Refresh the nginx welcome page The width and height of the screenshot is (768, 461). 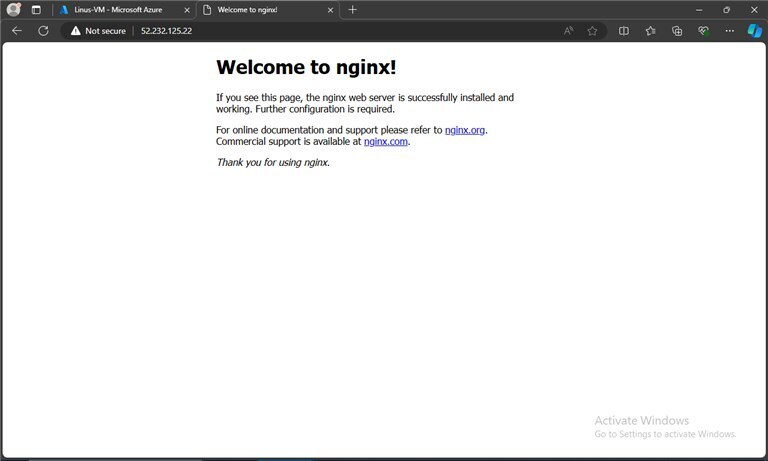point(43,31)
